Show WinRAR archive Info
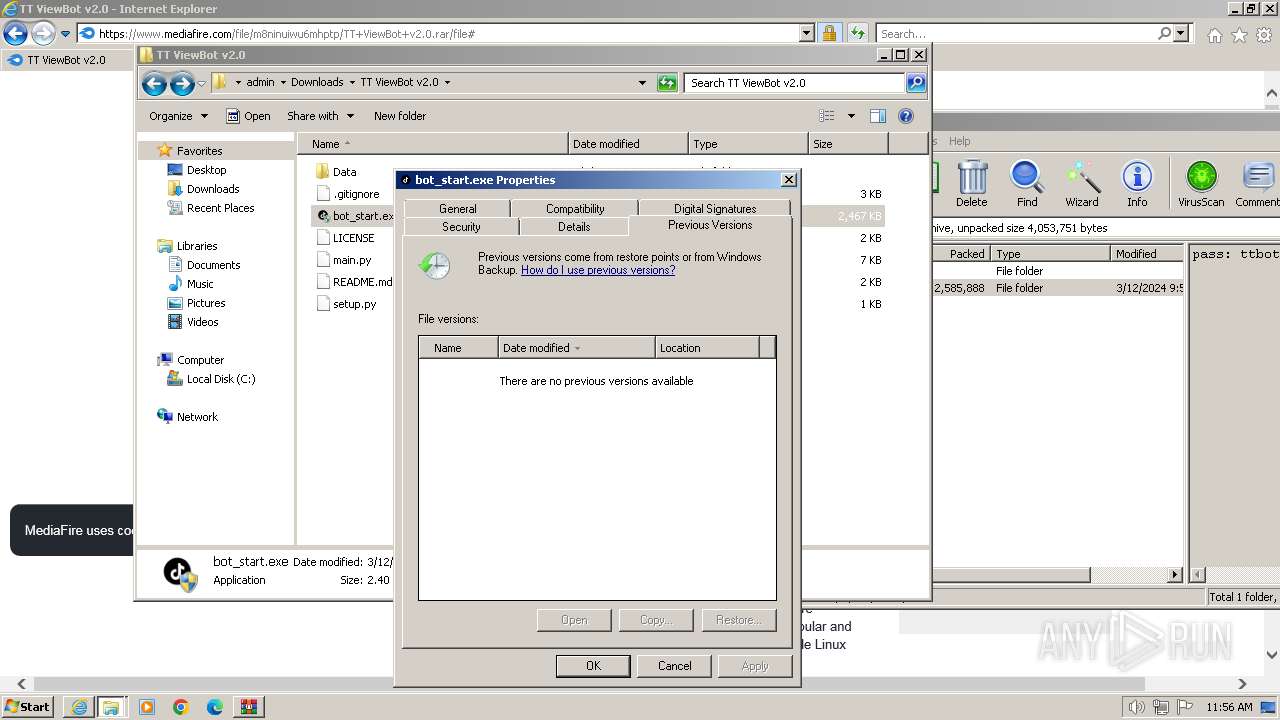 tap(1137, 184)
